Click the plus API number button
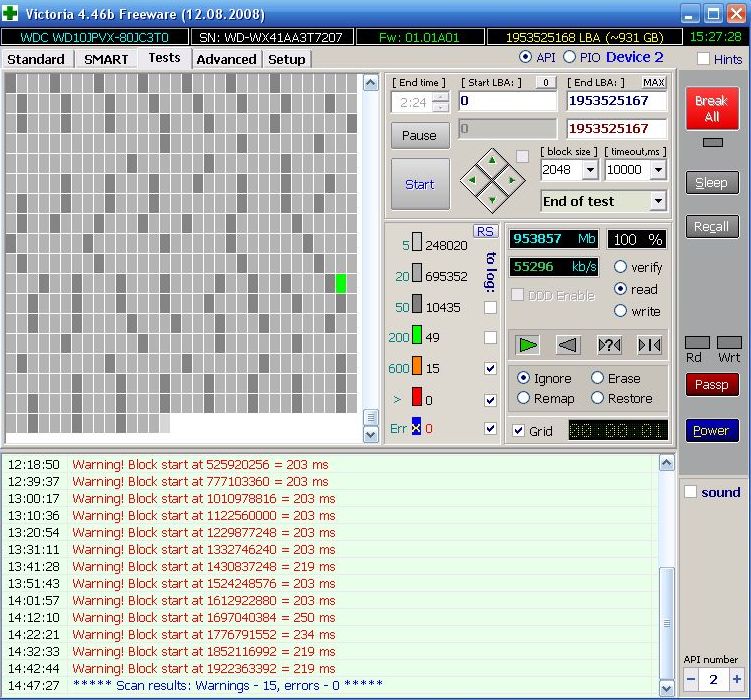Screen dimensions: 751x700 pyautogui.click(x=737, y=679)
